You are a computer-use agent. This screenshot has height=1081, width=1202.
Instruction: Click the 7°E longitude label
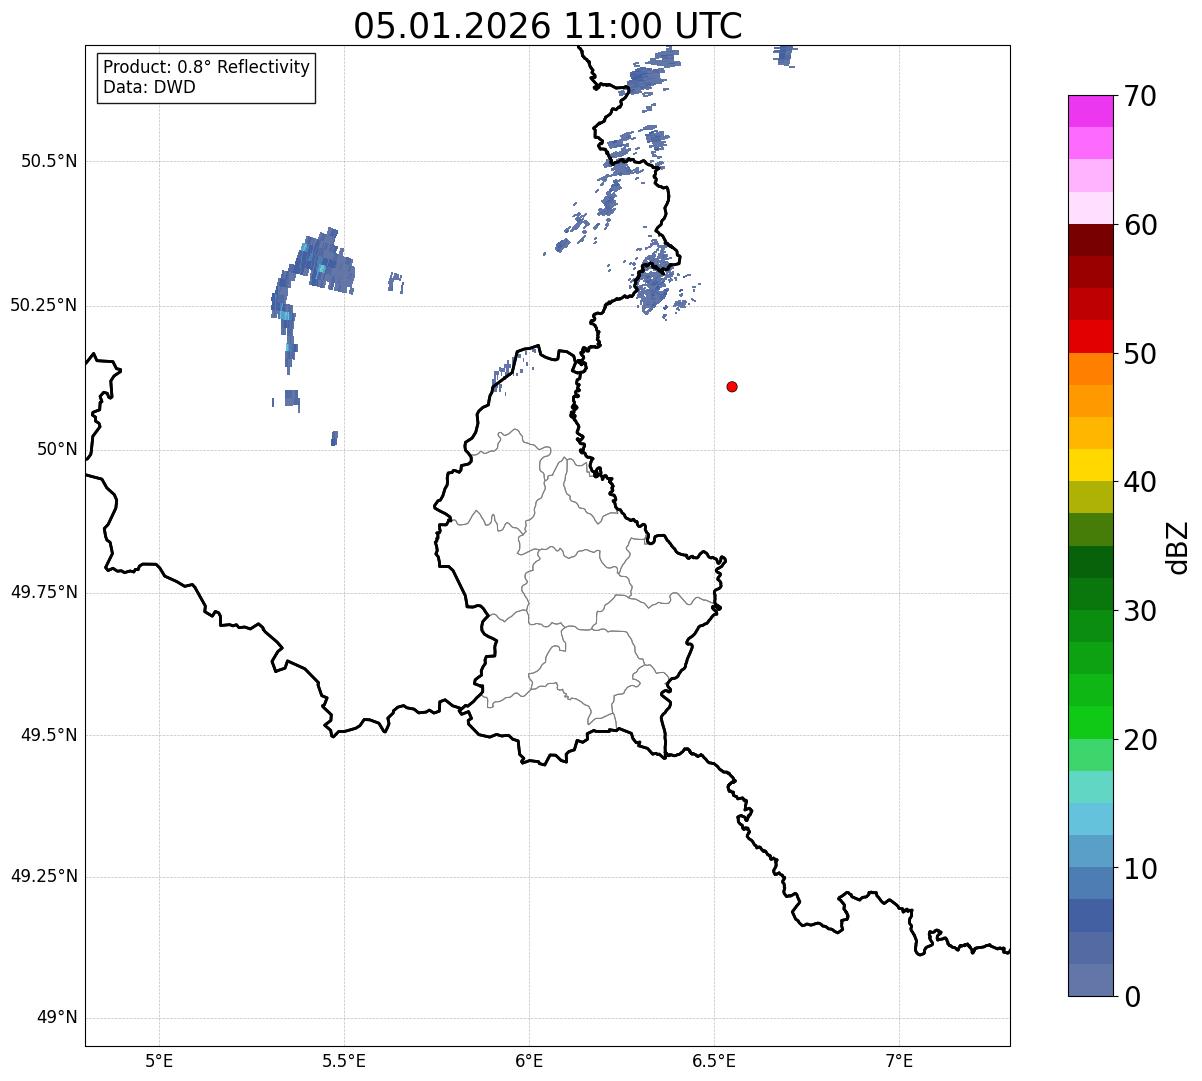click(x=899, y=1060)
